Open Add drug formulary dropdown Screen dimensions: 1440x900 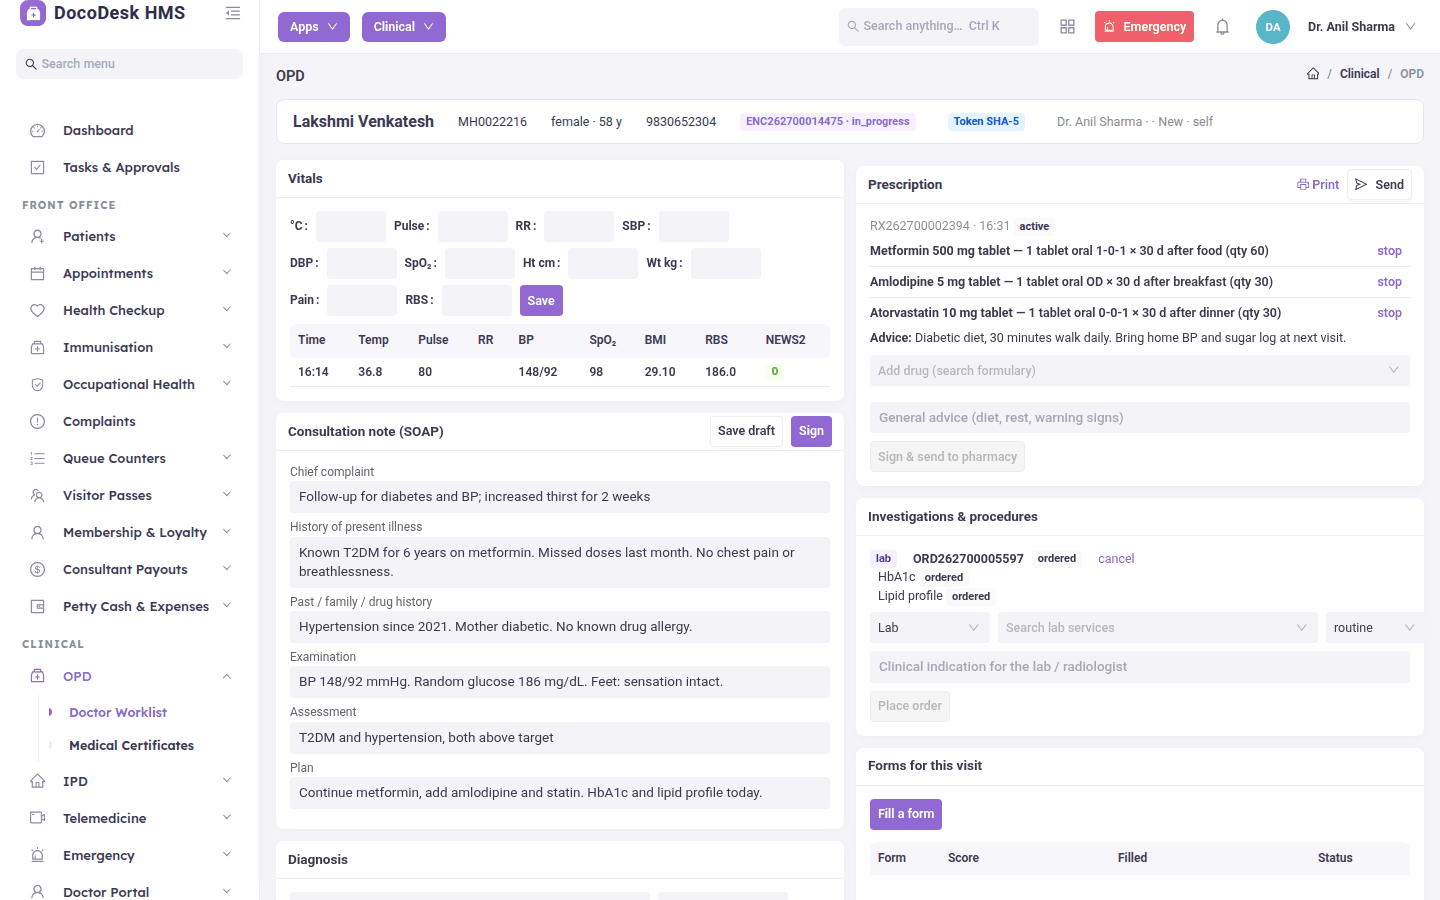[1140, 371]
